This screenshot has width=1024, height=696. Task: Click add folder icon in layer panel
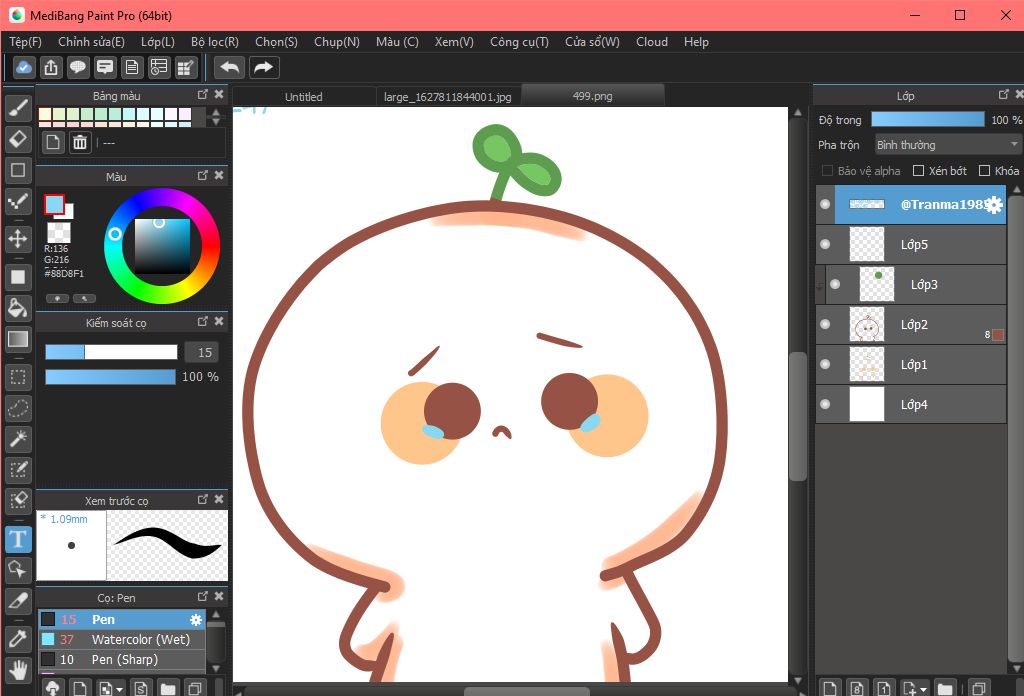(x=944, y=688)
